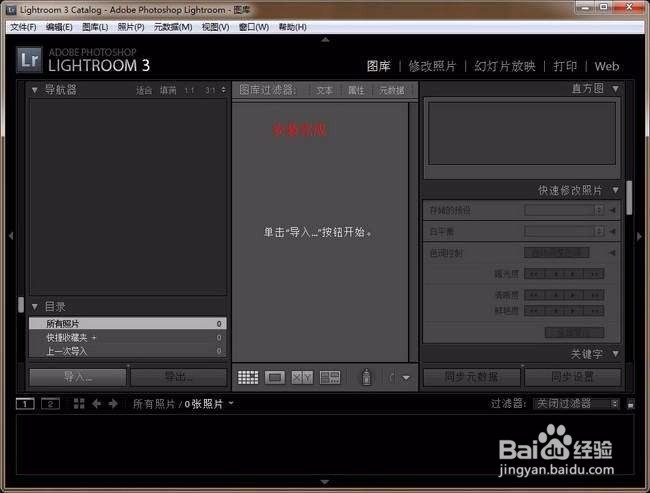Click the reset all button
The image size is (650, 493).
[575, 332]
